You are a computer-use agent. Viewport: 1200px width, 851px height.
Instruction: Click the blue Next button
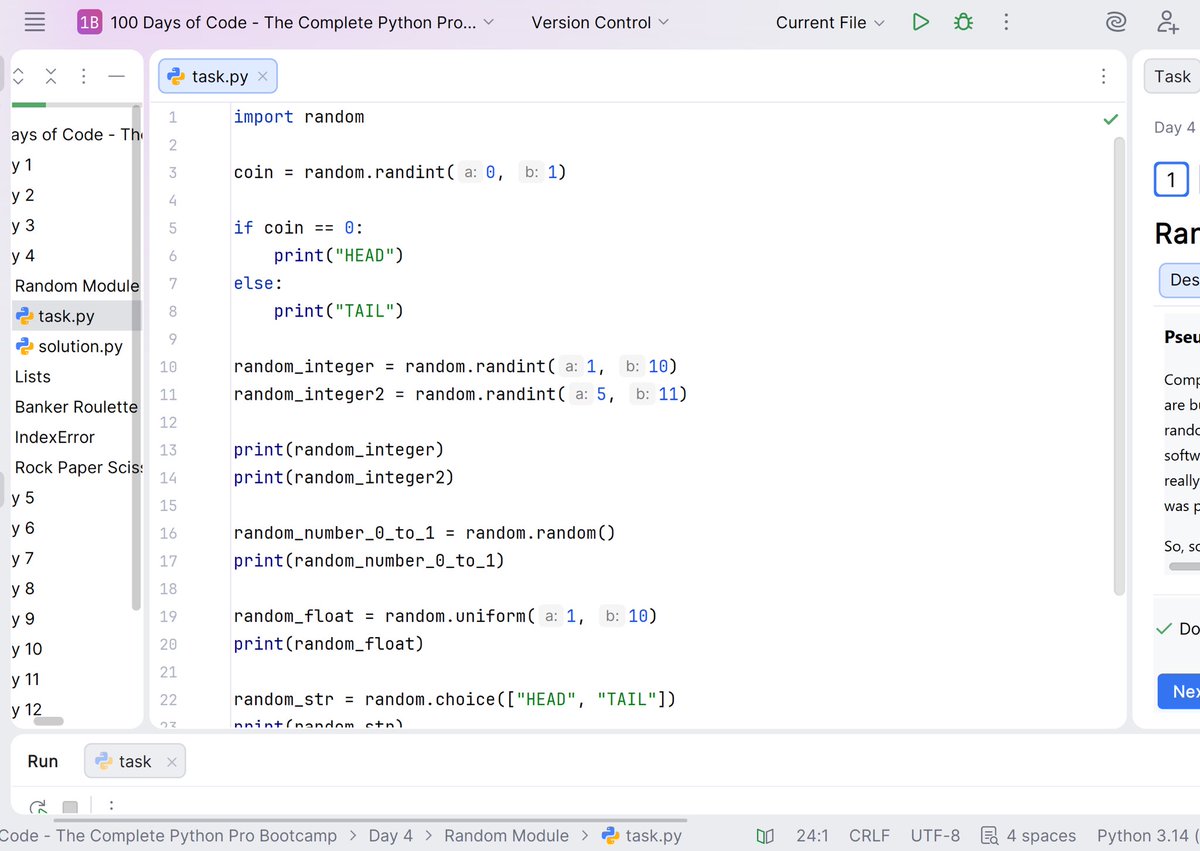click(1179, 692)
